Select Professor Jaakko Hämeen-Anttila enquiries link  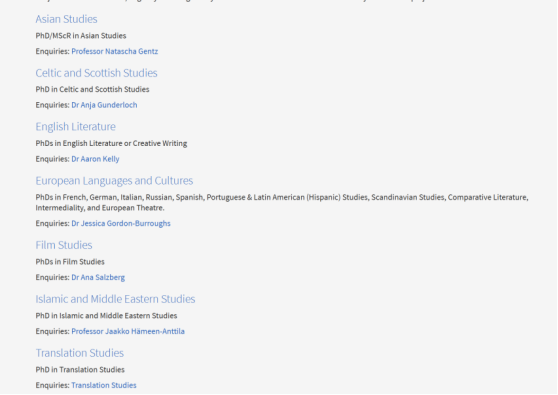pyautogui.click(x=128, y=331)
